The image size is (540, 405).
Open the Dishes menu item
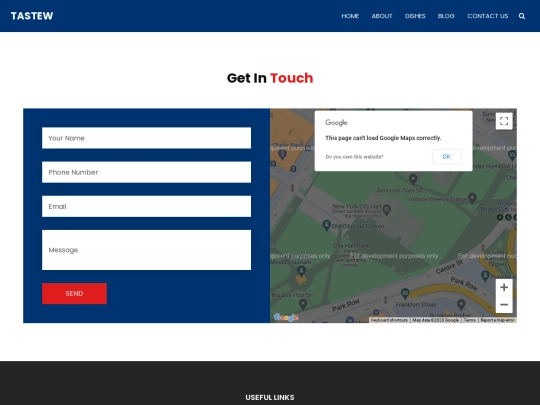(x=415, y=16)
